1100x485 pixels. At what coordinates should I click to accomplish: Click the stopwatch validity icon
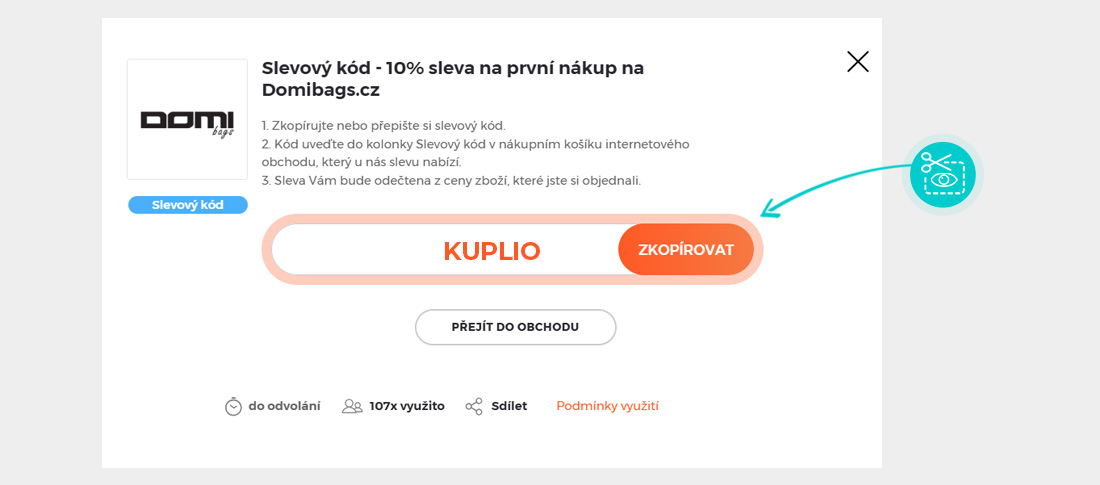(233, 406)
